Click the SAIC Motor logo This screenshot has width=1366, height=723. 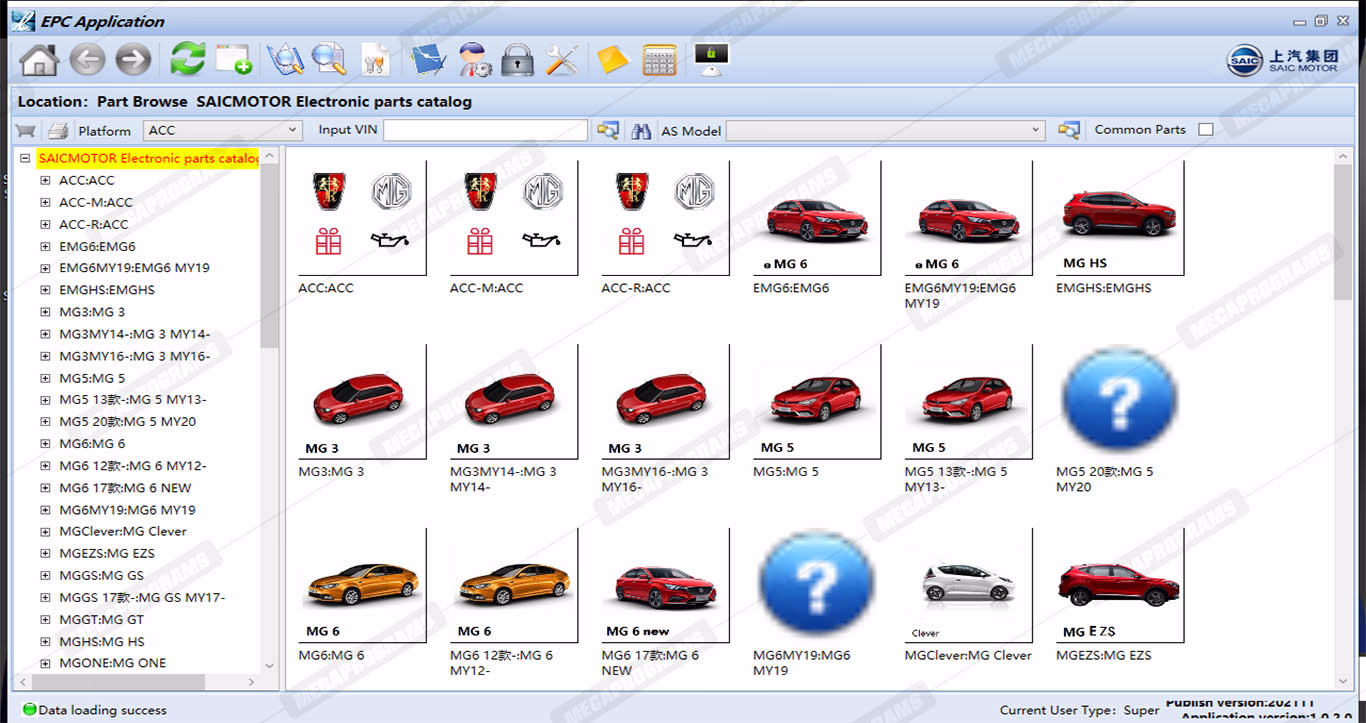tap(1283, 60)
